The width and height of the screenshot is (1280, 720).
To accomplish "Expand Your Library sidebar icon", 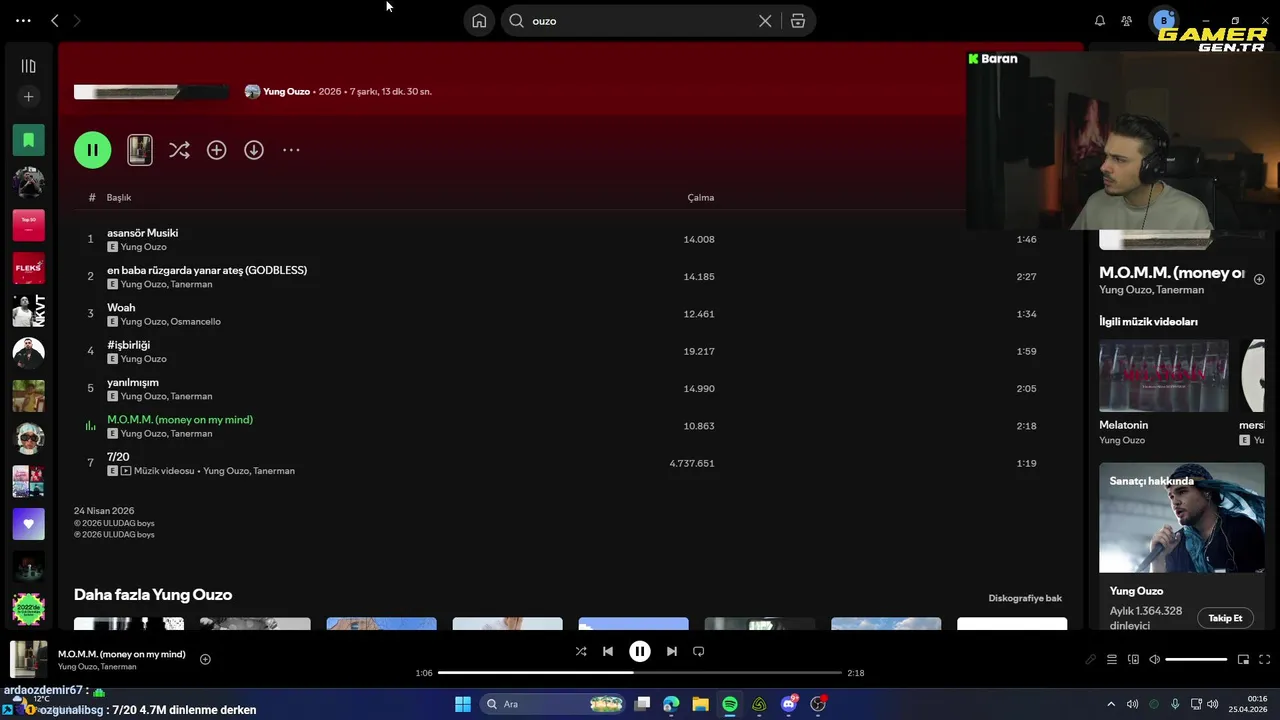I will click(28, 66).
